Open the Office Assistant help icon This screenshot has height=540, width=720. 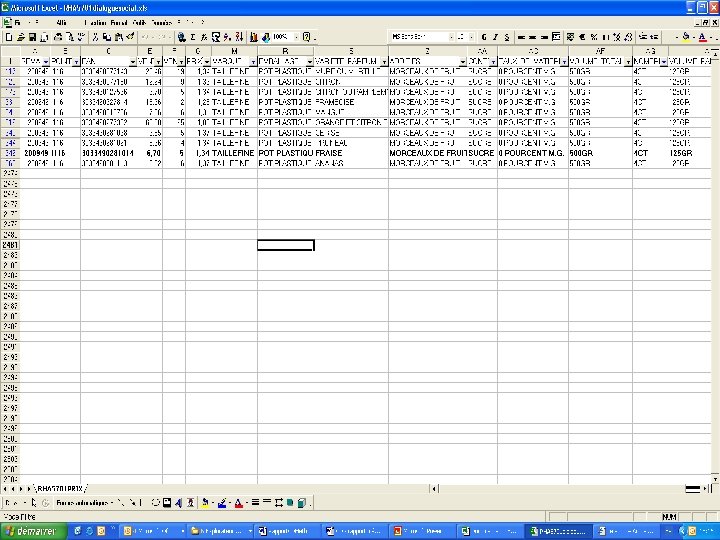[x=307, y=37]
